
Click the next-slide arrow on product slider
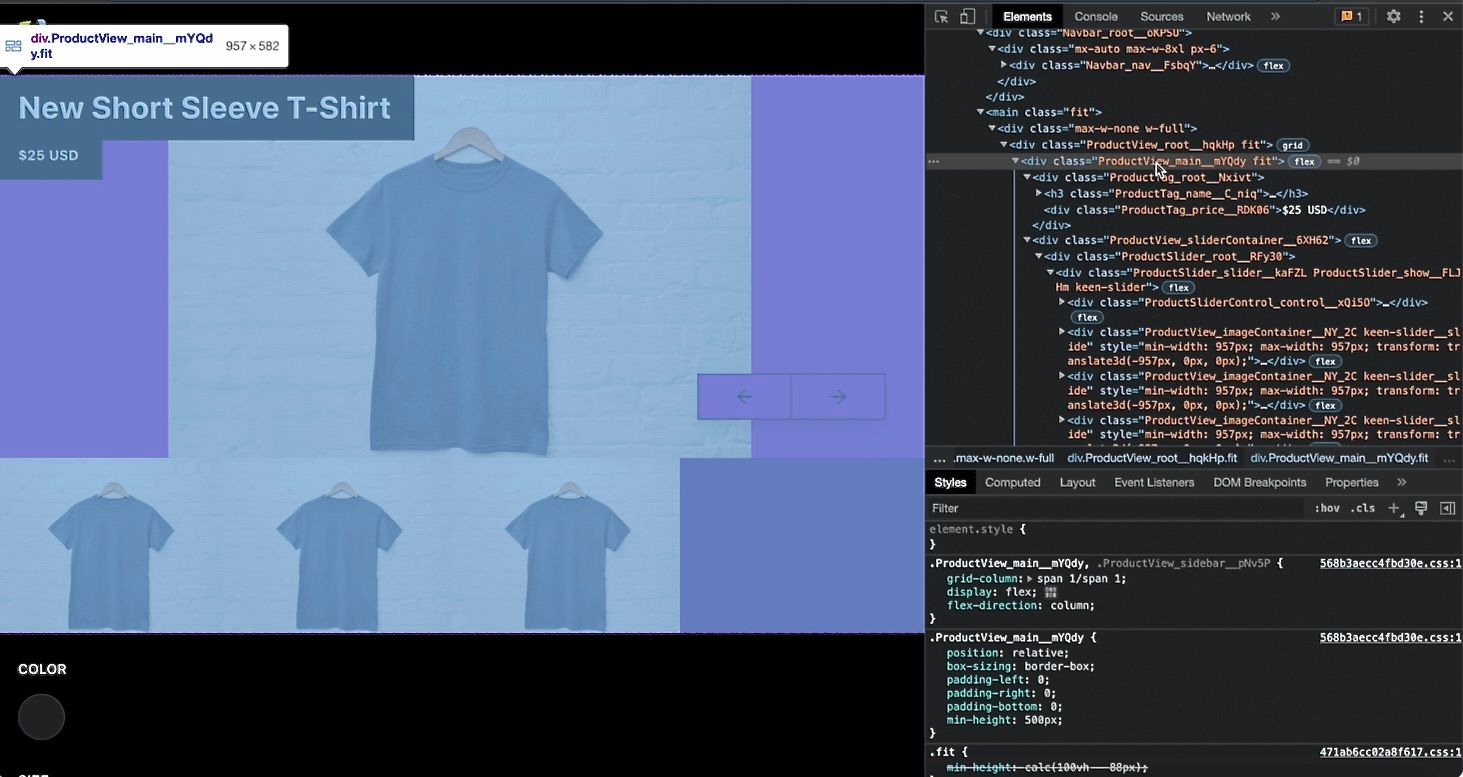[838, 396]
